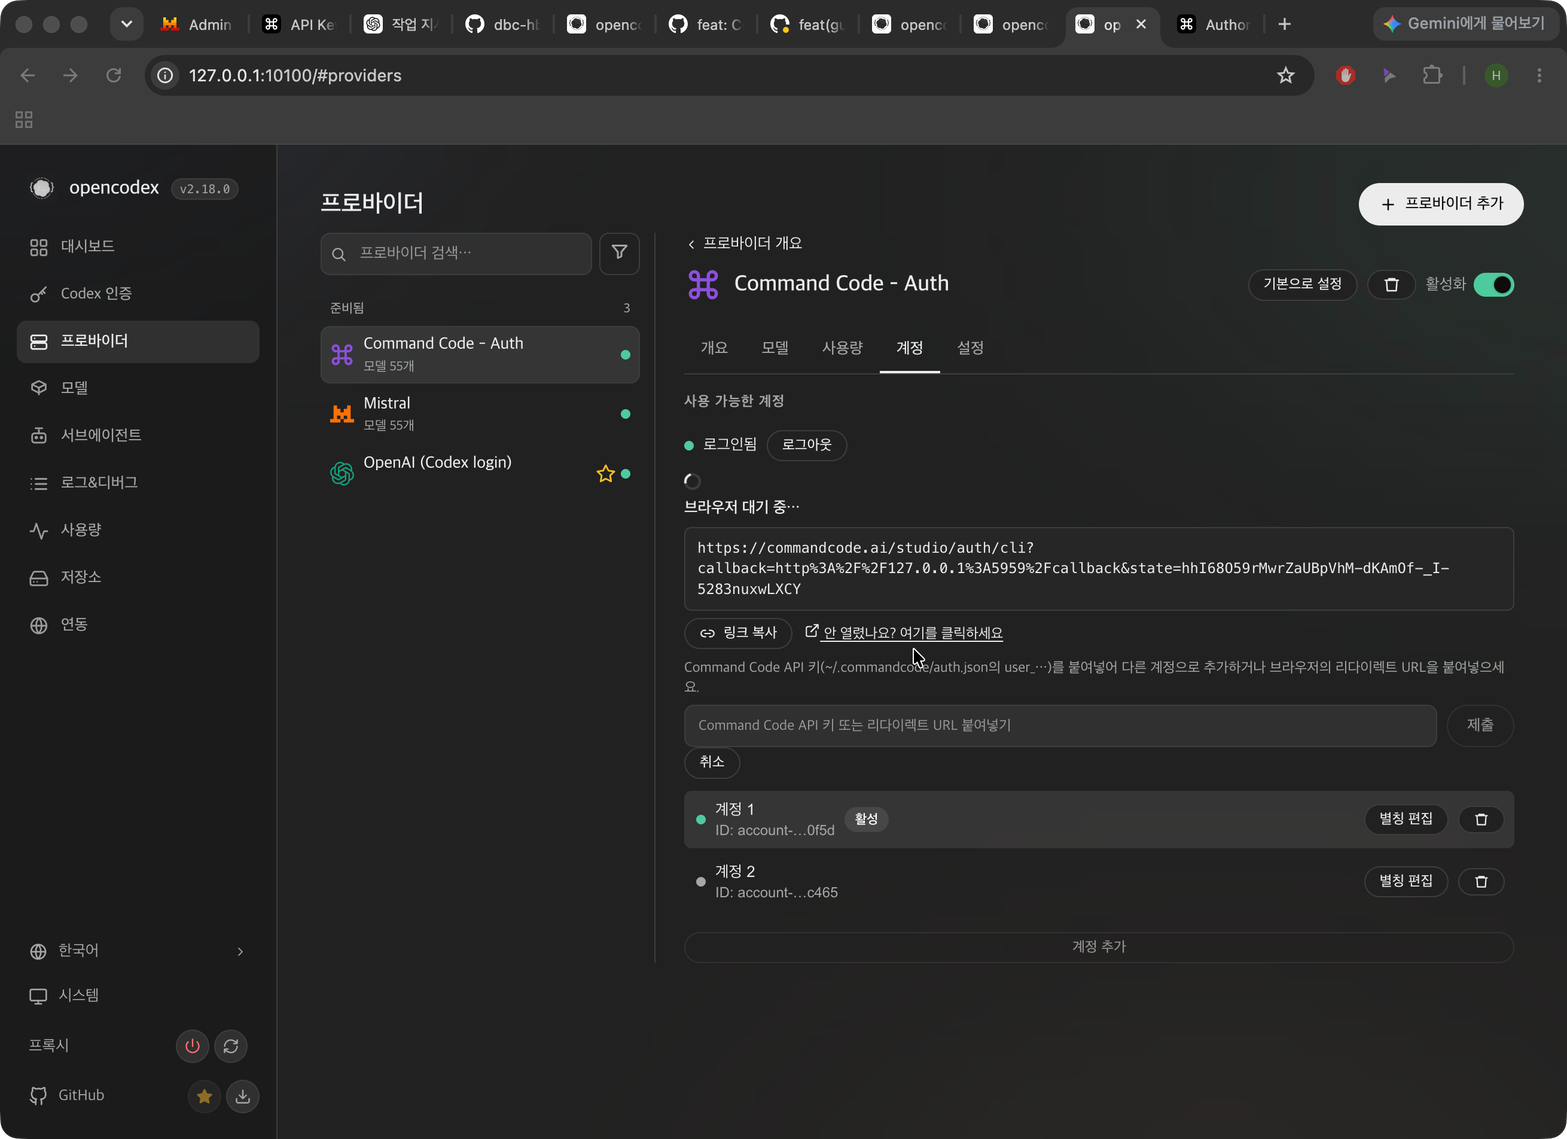Click the red extension icon in toolbar

pyautogui.click(x=1346, y=76)
